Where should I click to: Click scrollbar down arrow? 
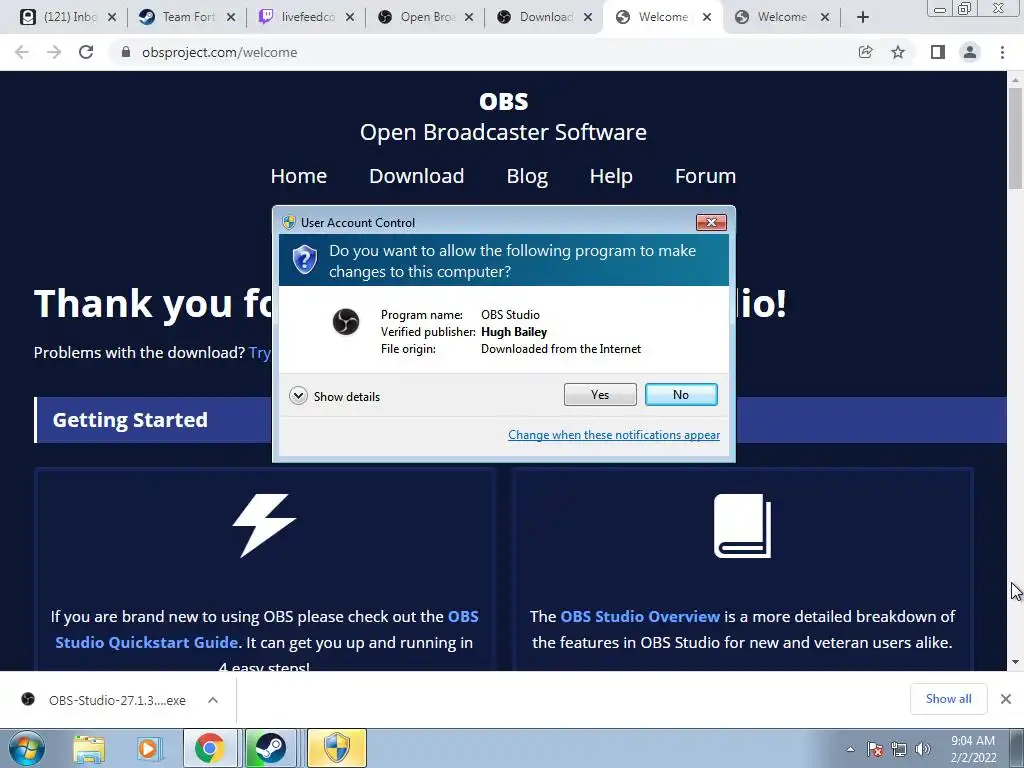tap(1015, 662)
